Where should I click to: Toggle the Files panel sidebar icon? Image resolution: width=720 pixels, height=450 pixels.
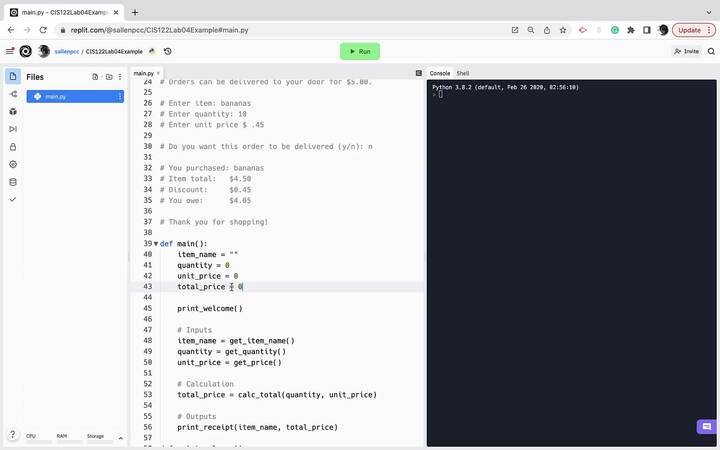point(13,76)
